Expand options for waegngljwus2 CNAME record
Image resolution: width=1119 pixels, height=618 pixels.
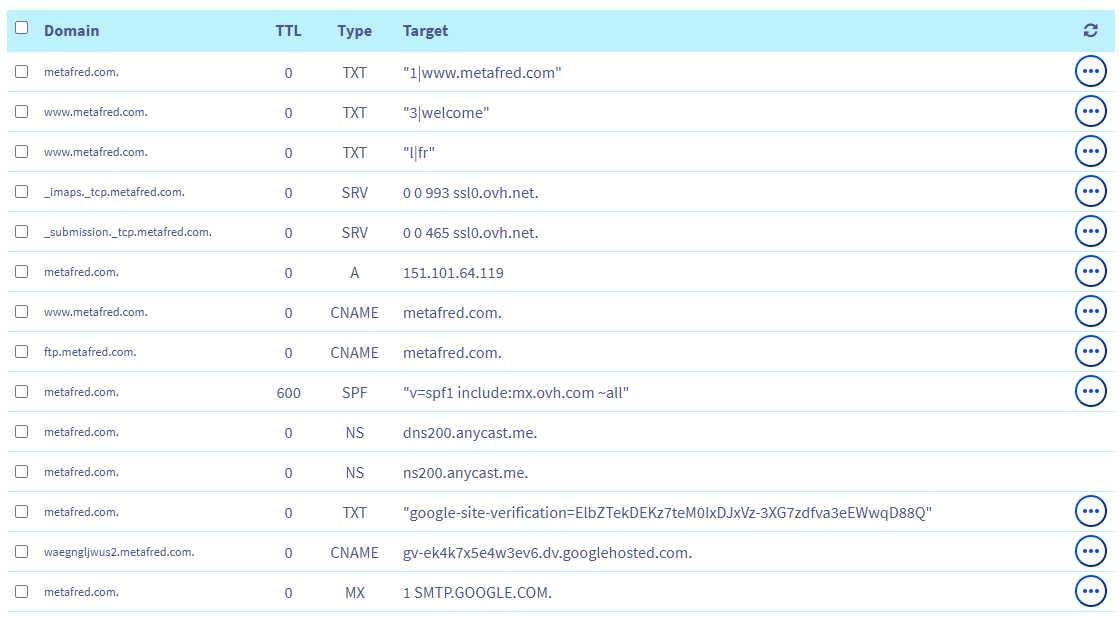[1090, 552]
